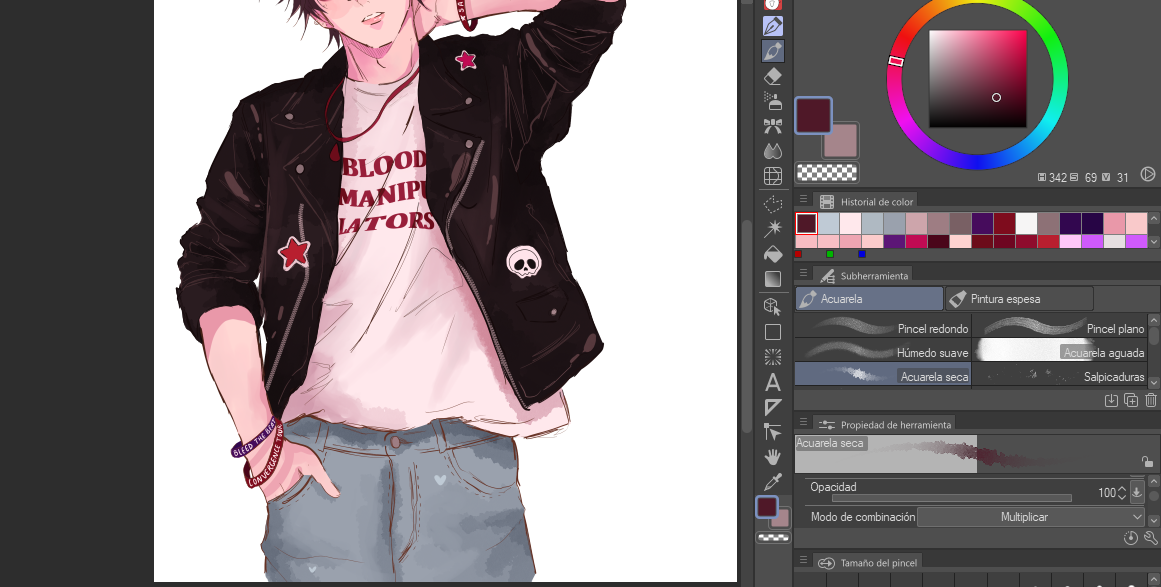
Task: Choose the Pincel plano brush
Action: pos(1060,326)
